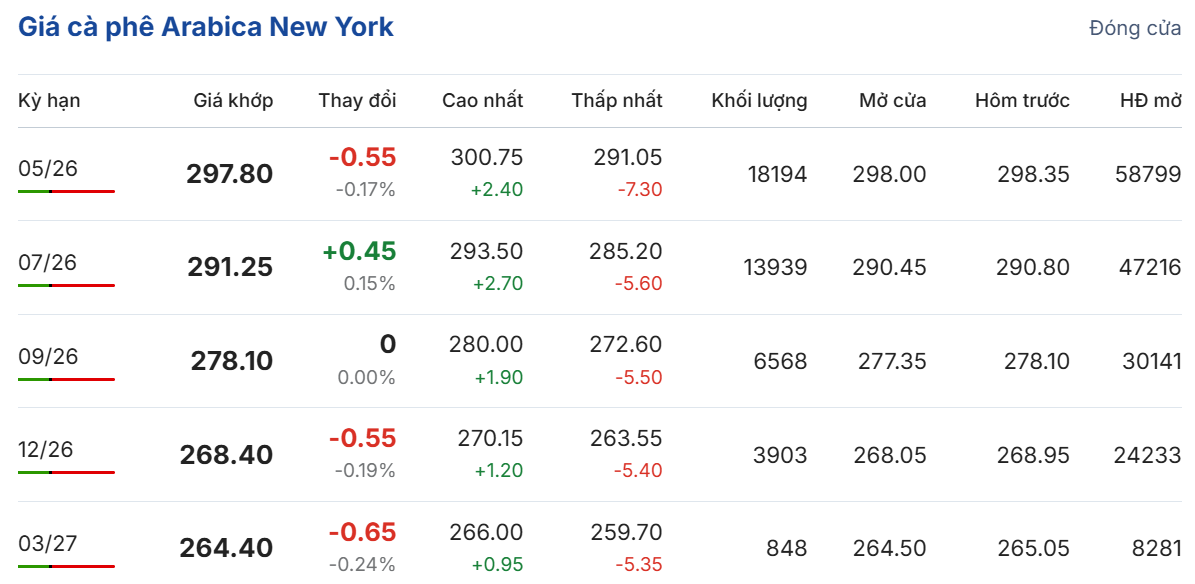1195x584 pixels.
Task: Click the 'Thay đổi' column header
Action: pos(357,100)
